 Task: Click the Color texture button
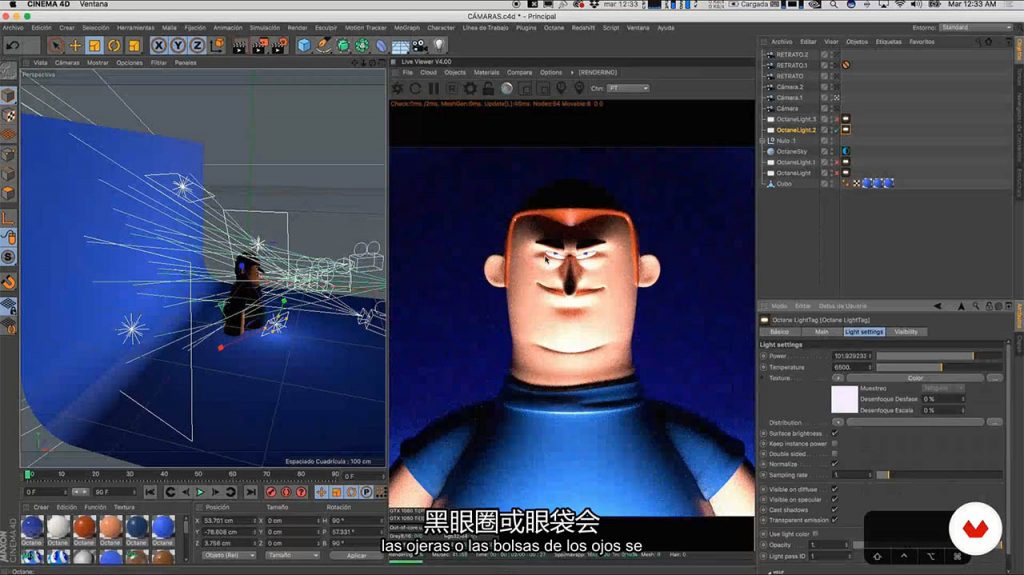(915, 378)
